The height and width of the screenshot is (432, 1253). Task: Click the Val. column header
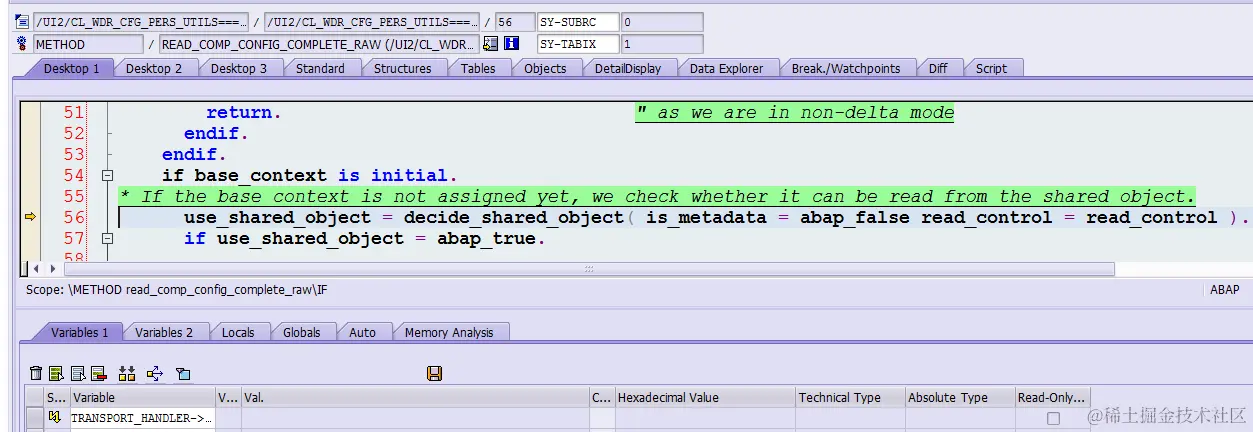(415, 397)
